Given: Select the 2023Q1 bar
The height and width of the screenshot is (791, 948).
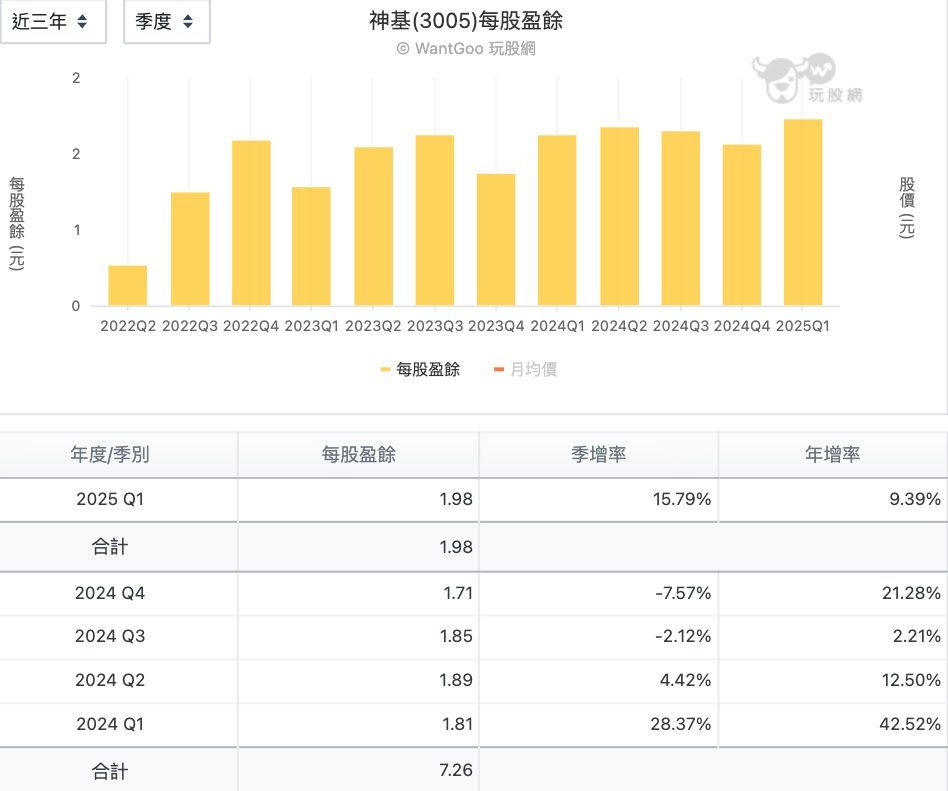Looking at the screenshot, I should (x=311, y=246).
